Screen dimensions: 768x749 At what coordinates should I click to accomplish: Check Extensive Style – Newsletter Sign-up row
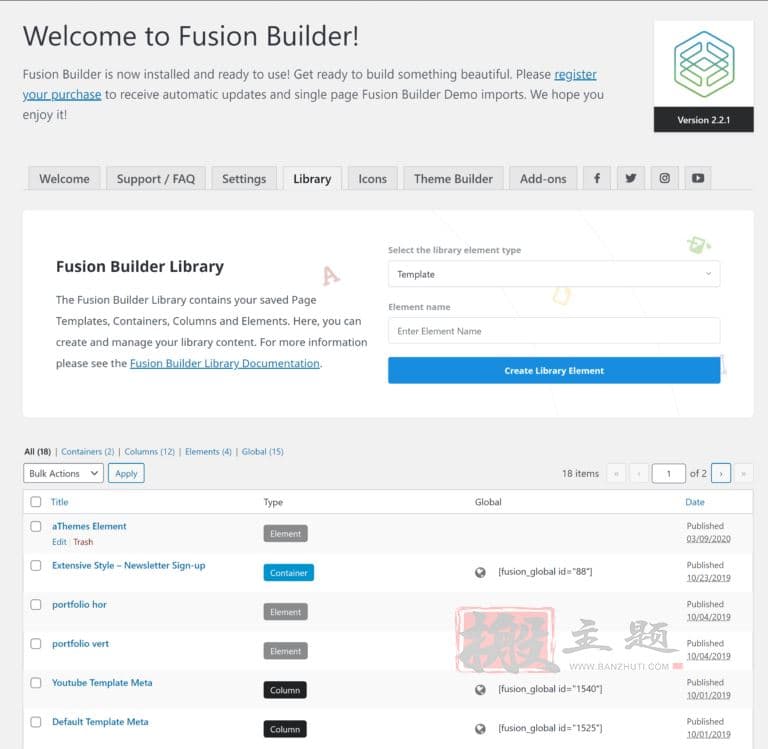(36, 566)
